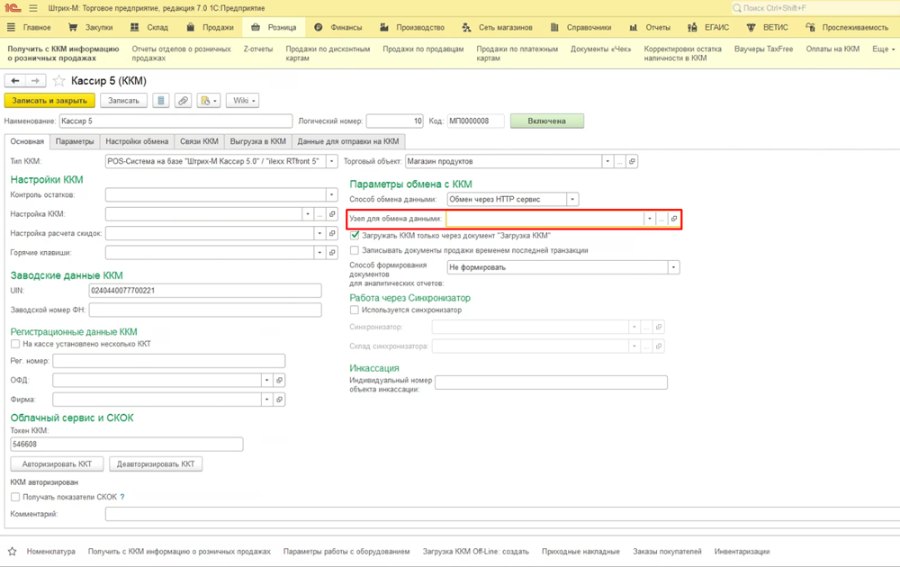Open Параметры работы с оборудованием link
Image resolution: width=900 pixels, height=567 pixels.
tap(346, 551)
